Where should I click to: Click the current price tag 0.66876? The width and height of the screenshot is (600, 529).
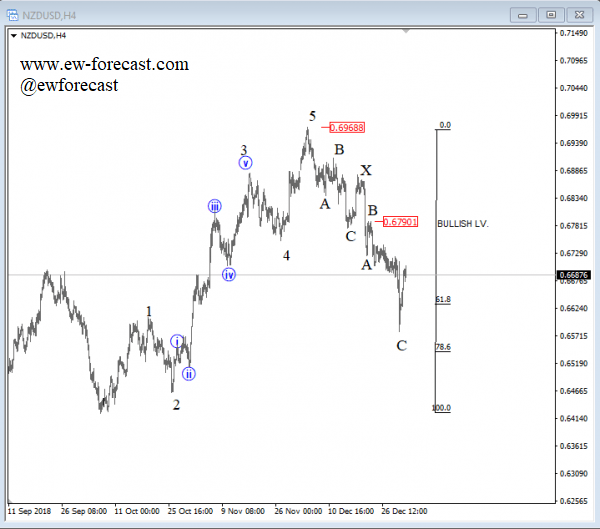click(x=573, y=275)
